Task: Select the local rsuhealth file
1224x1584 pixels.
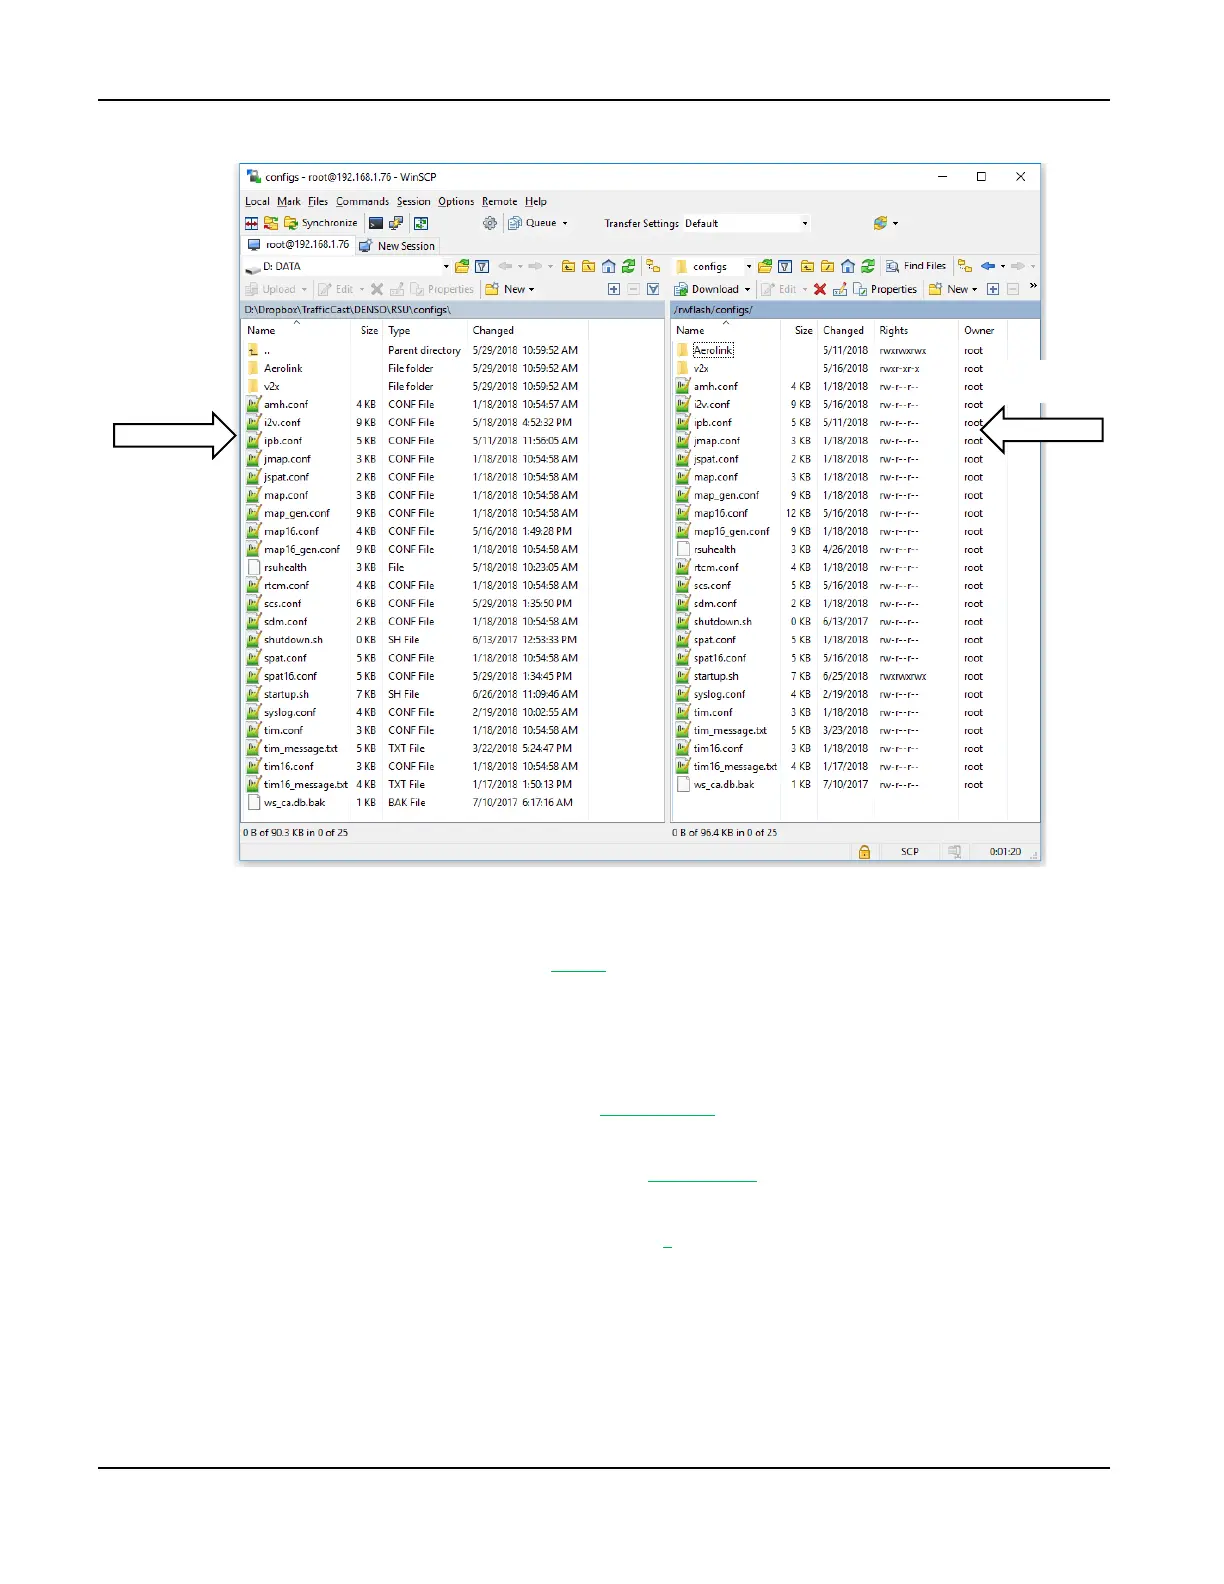Action: point(285,567)
